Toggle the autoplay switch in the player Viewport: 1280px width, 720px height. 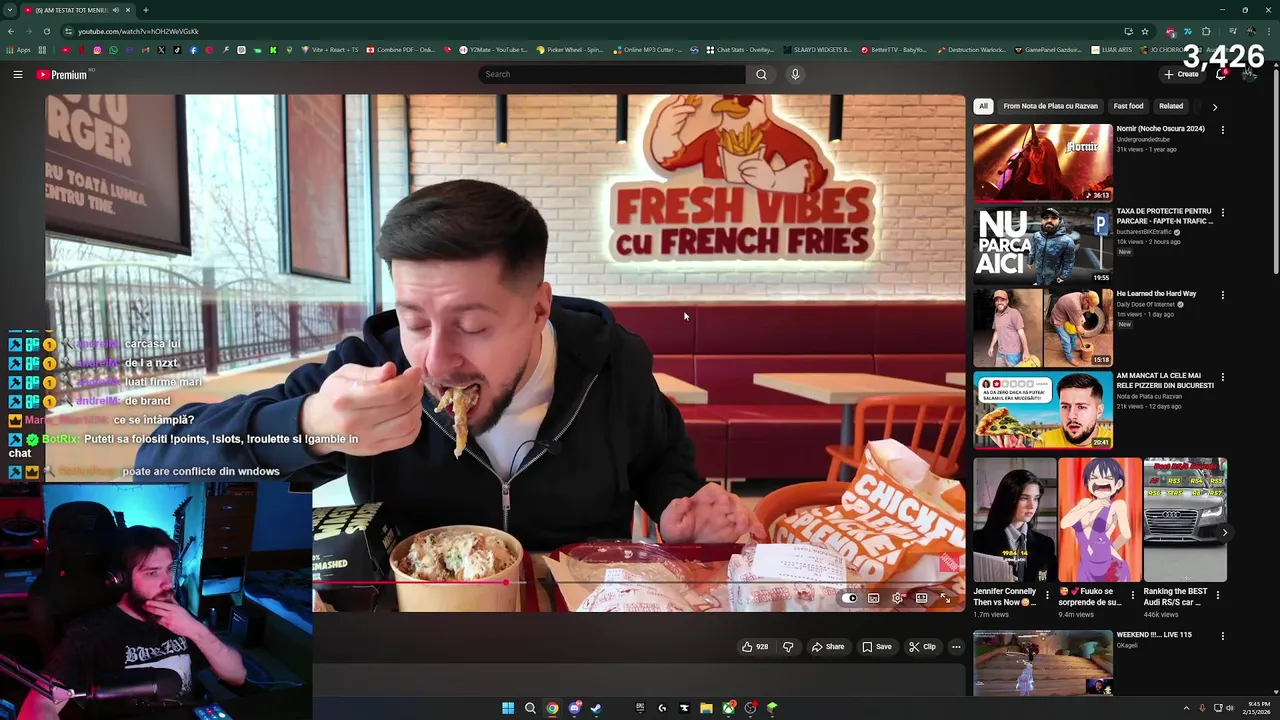[850, 598]
